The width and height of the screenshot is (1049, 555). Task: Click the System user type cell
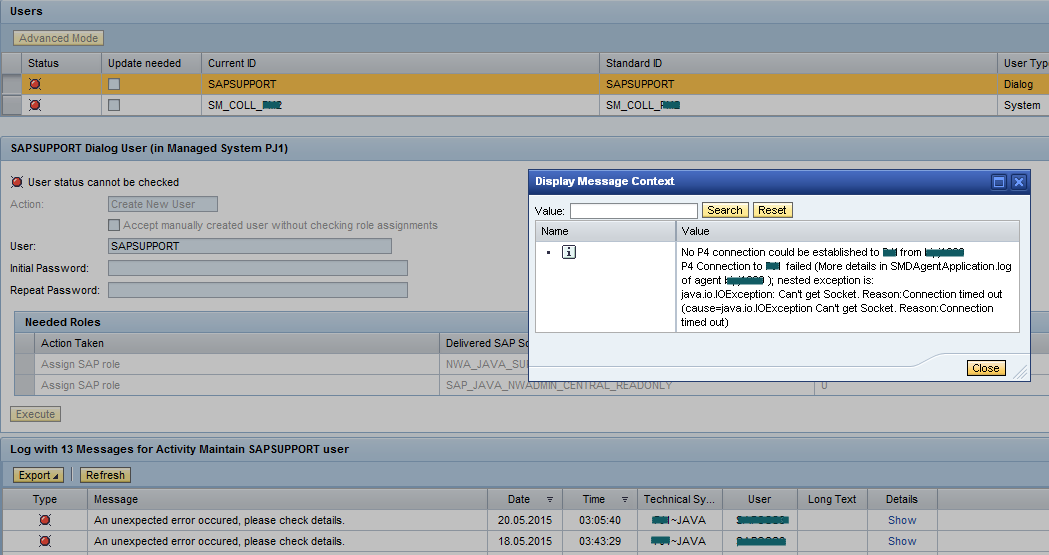tap(1022, 105)
